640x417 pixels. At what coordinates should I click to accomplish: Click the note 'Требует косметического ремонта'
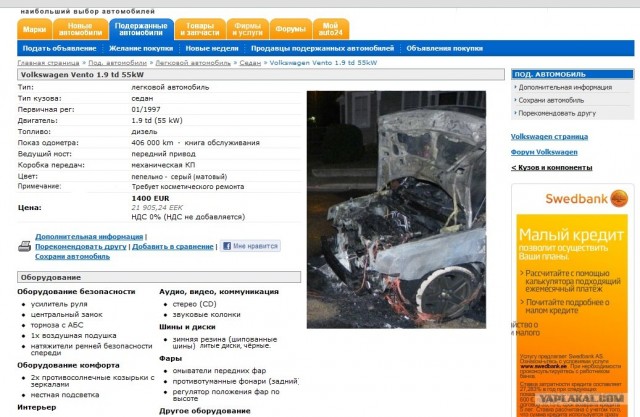coord(188,187)
